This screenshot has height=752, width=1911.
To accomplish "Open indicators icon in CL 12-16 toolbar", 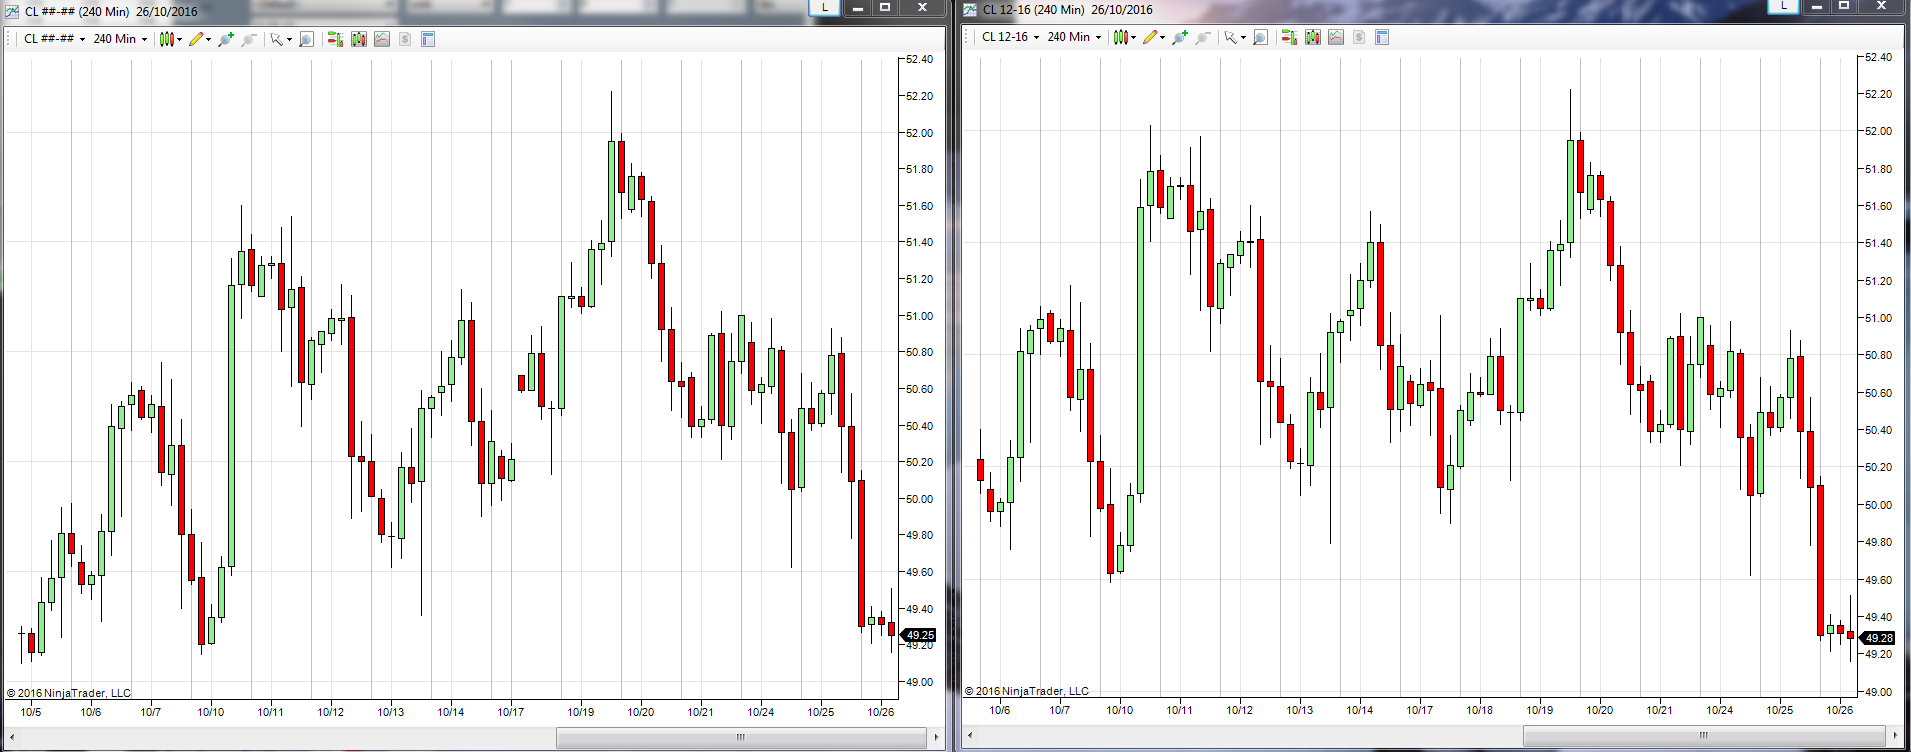I will click(x=1336, y=37).
